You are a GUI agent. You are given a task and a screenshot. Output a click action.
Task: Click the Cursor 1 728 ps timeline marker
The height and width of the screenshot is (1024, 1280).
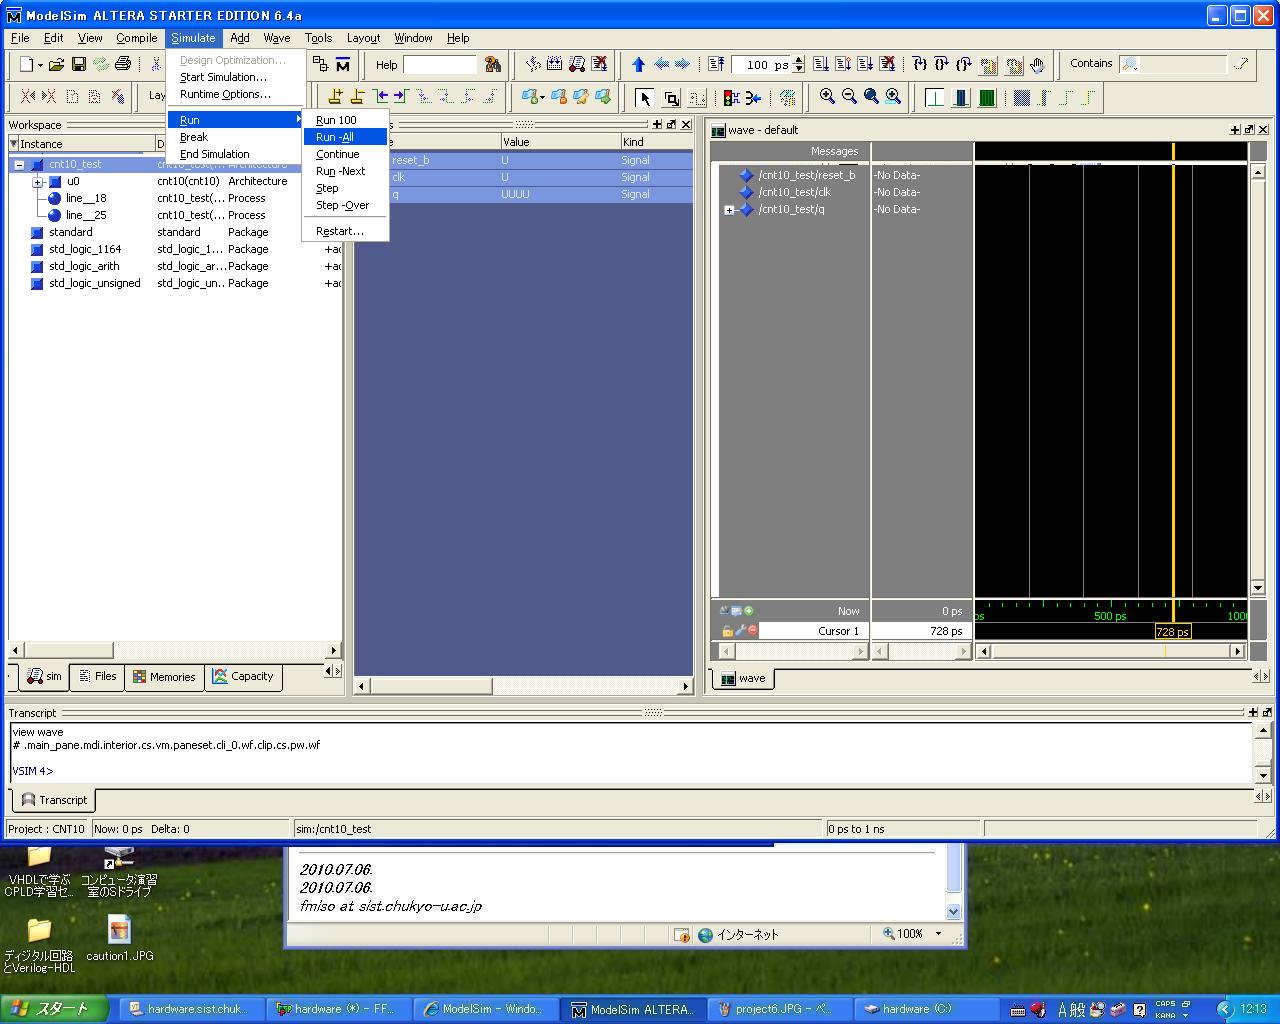(1172, 632)
